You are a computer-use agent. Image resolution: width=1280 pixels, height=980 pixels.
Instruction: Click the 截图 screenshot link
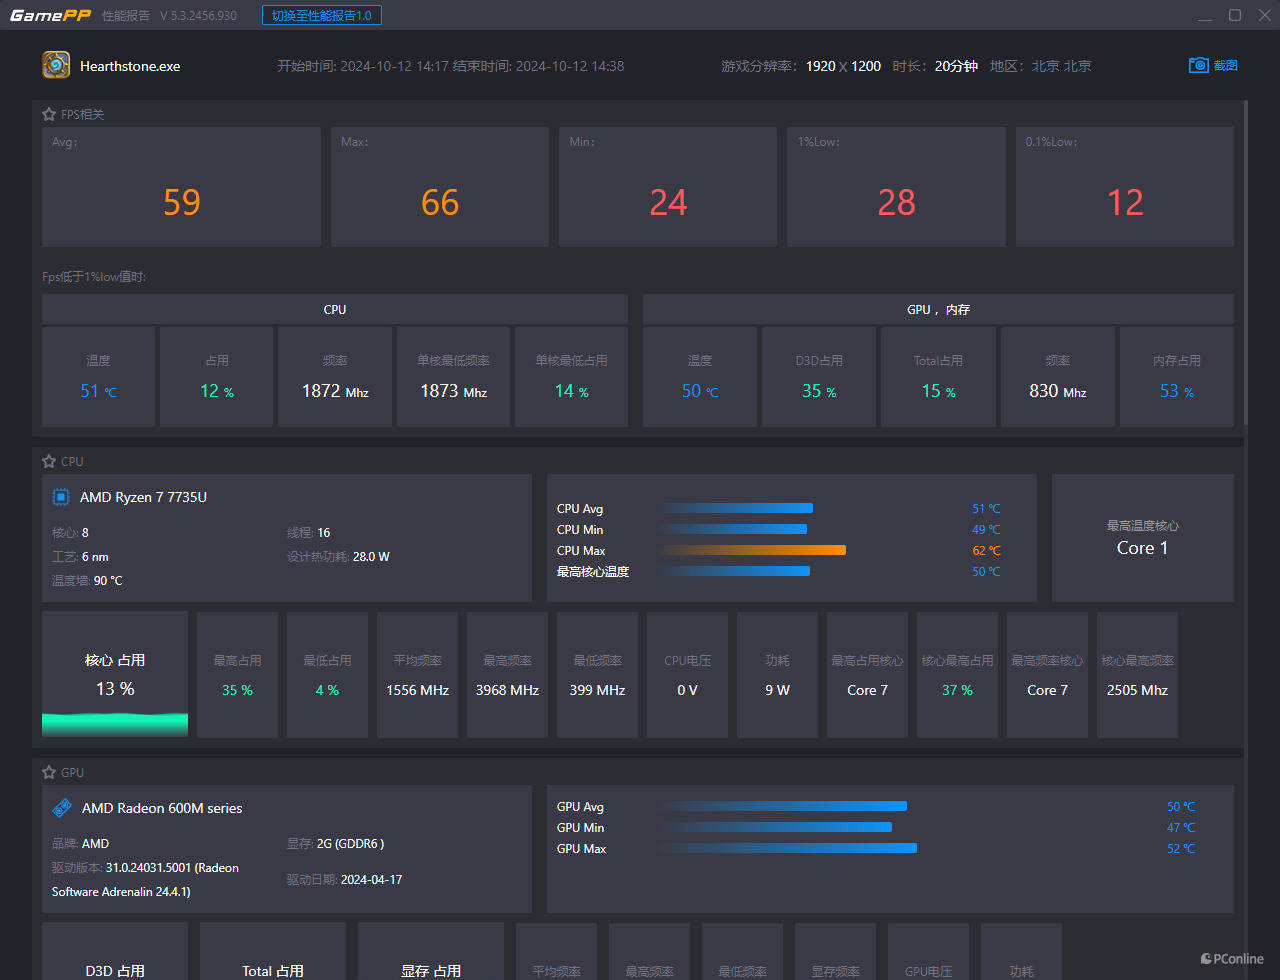[1226, 66]
